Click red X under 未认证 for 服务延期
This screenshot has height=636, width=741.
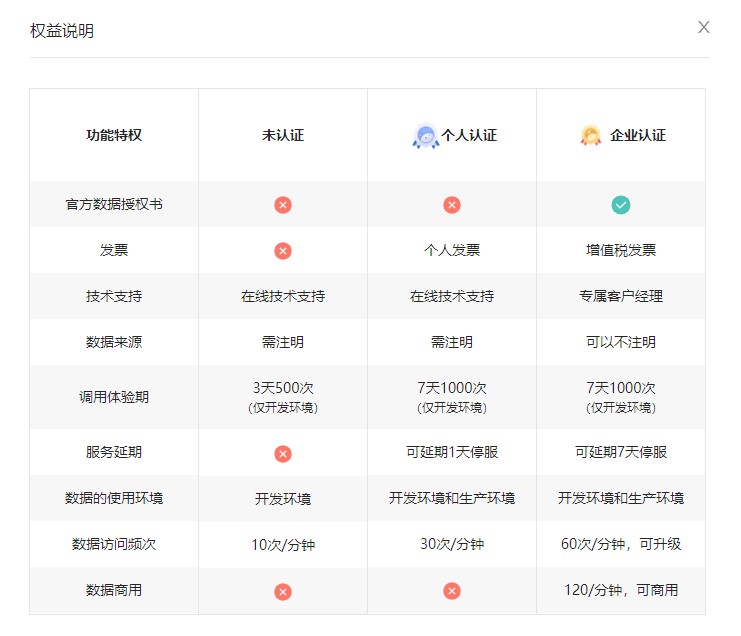point(283,454)
